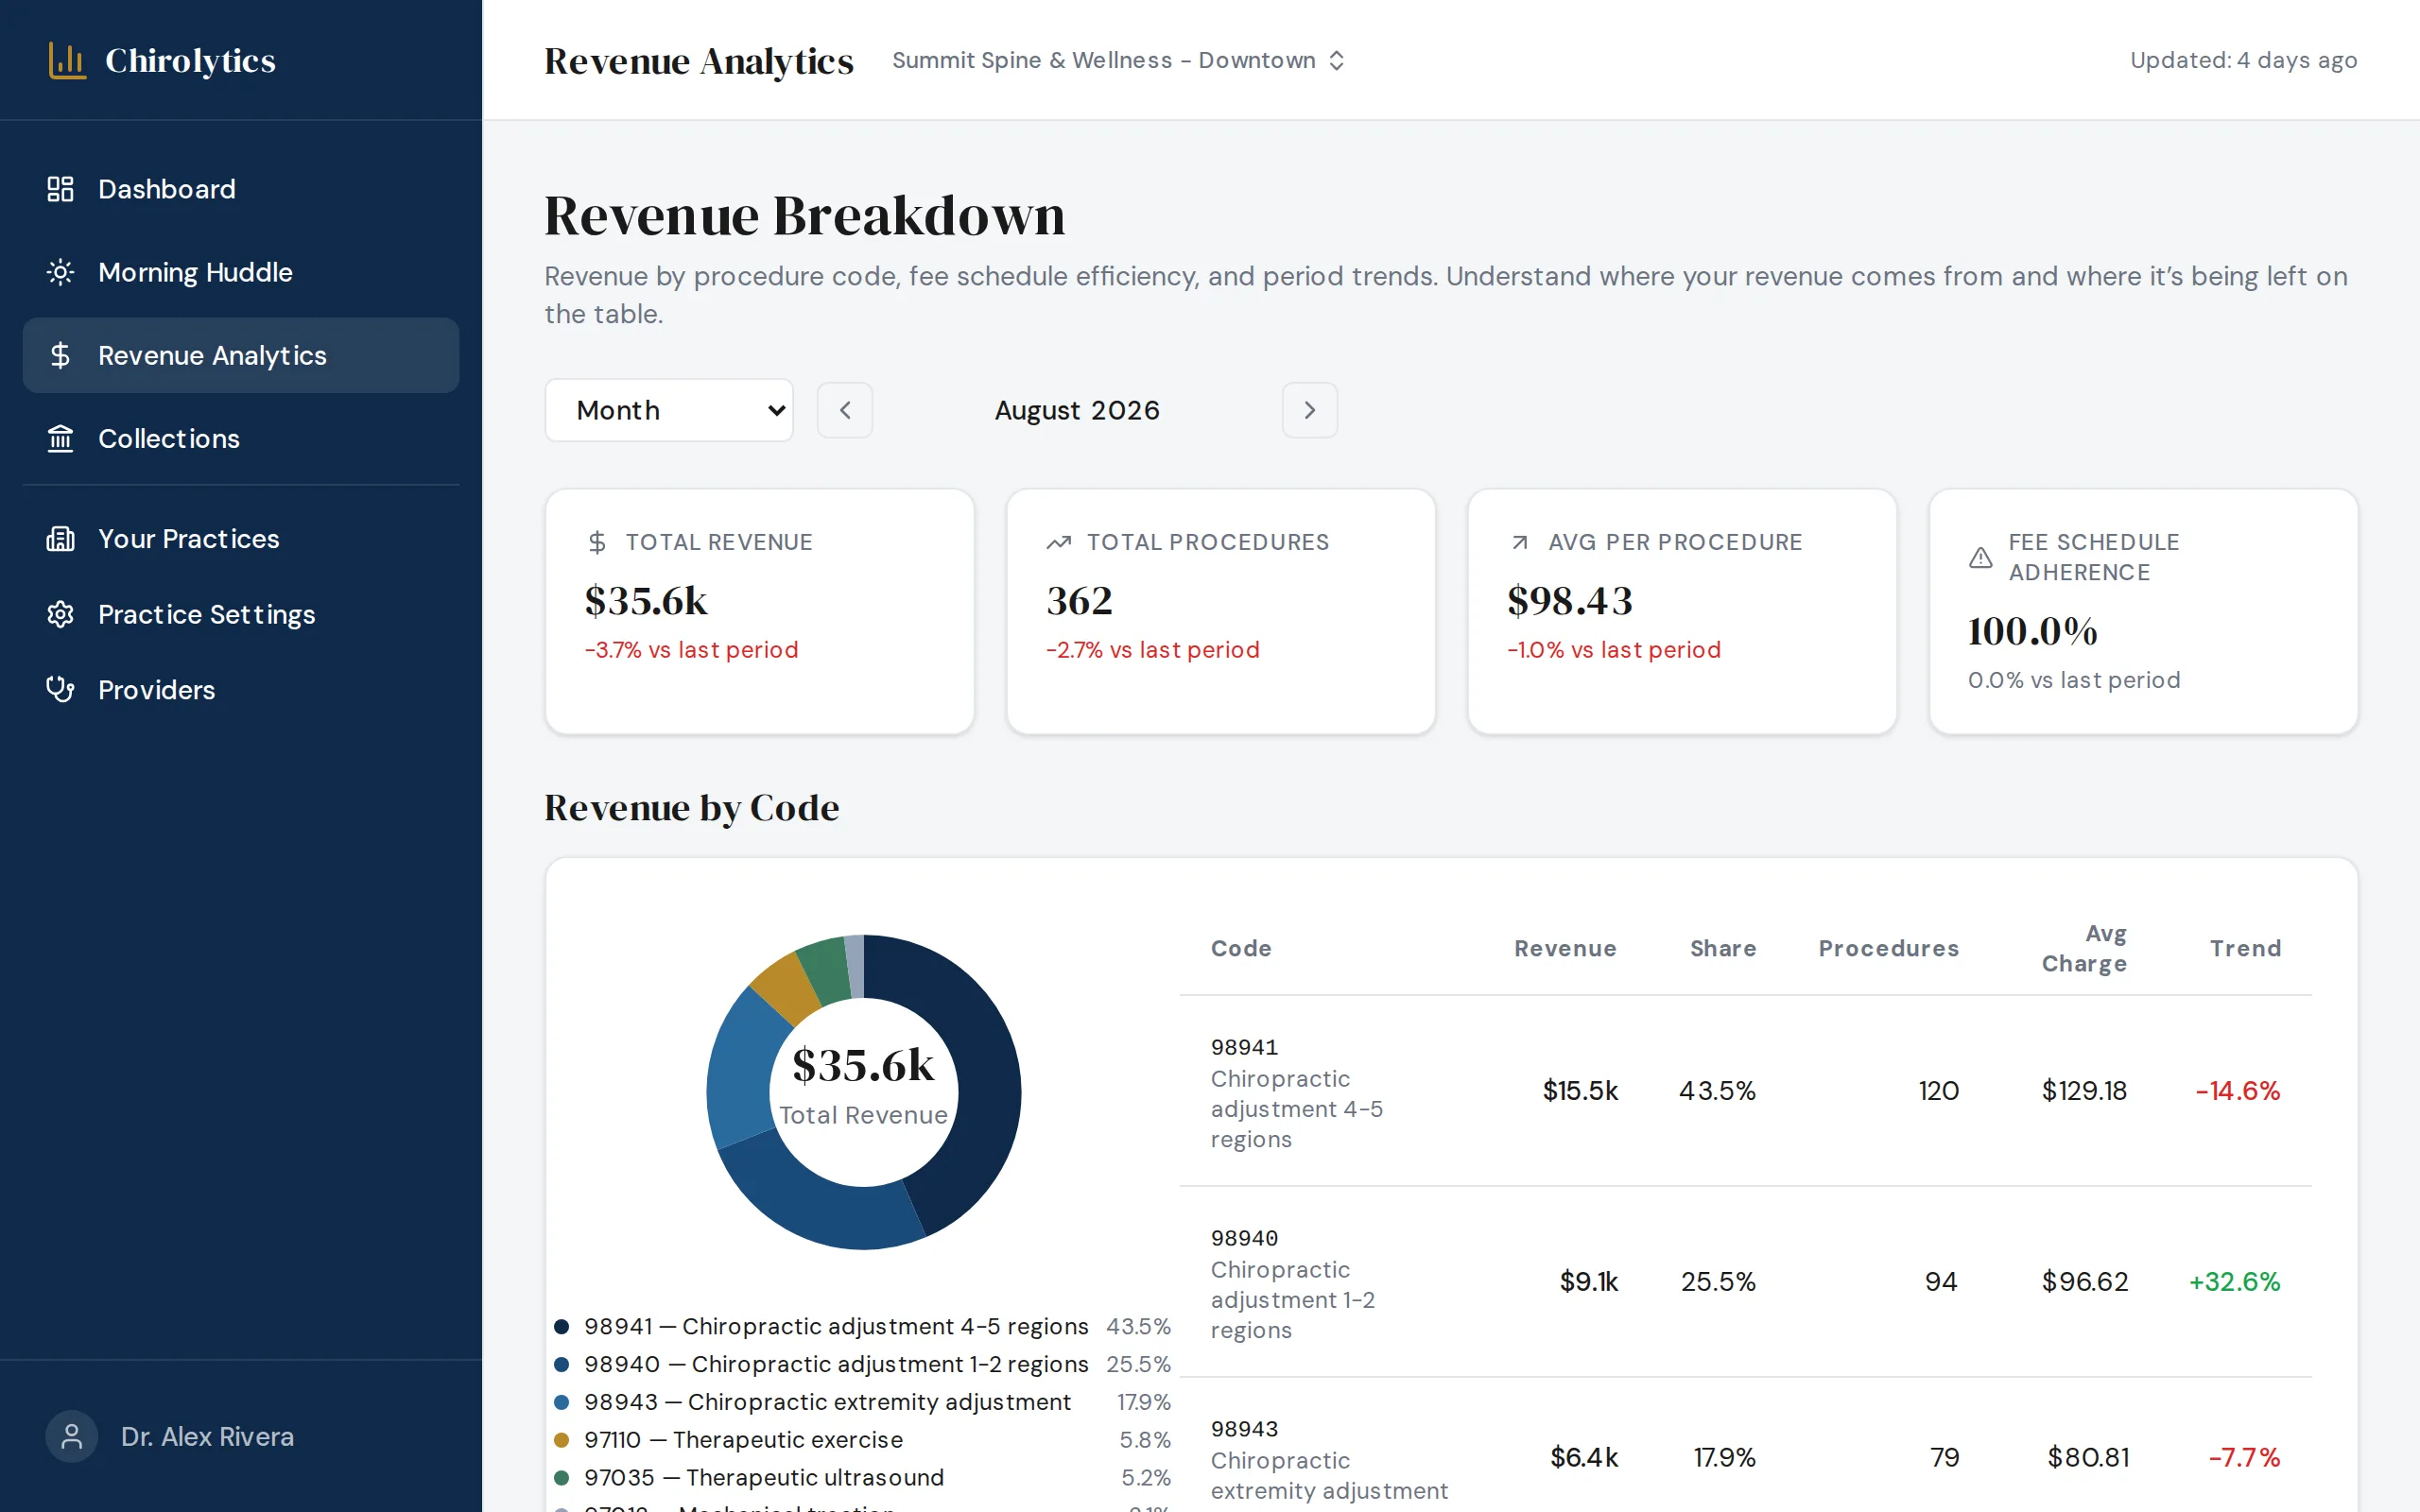
Task: Open the Summit Spine & Wellness practice selector
Action: [1118, 60]
